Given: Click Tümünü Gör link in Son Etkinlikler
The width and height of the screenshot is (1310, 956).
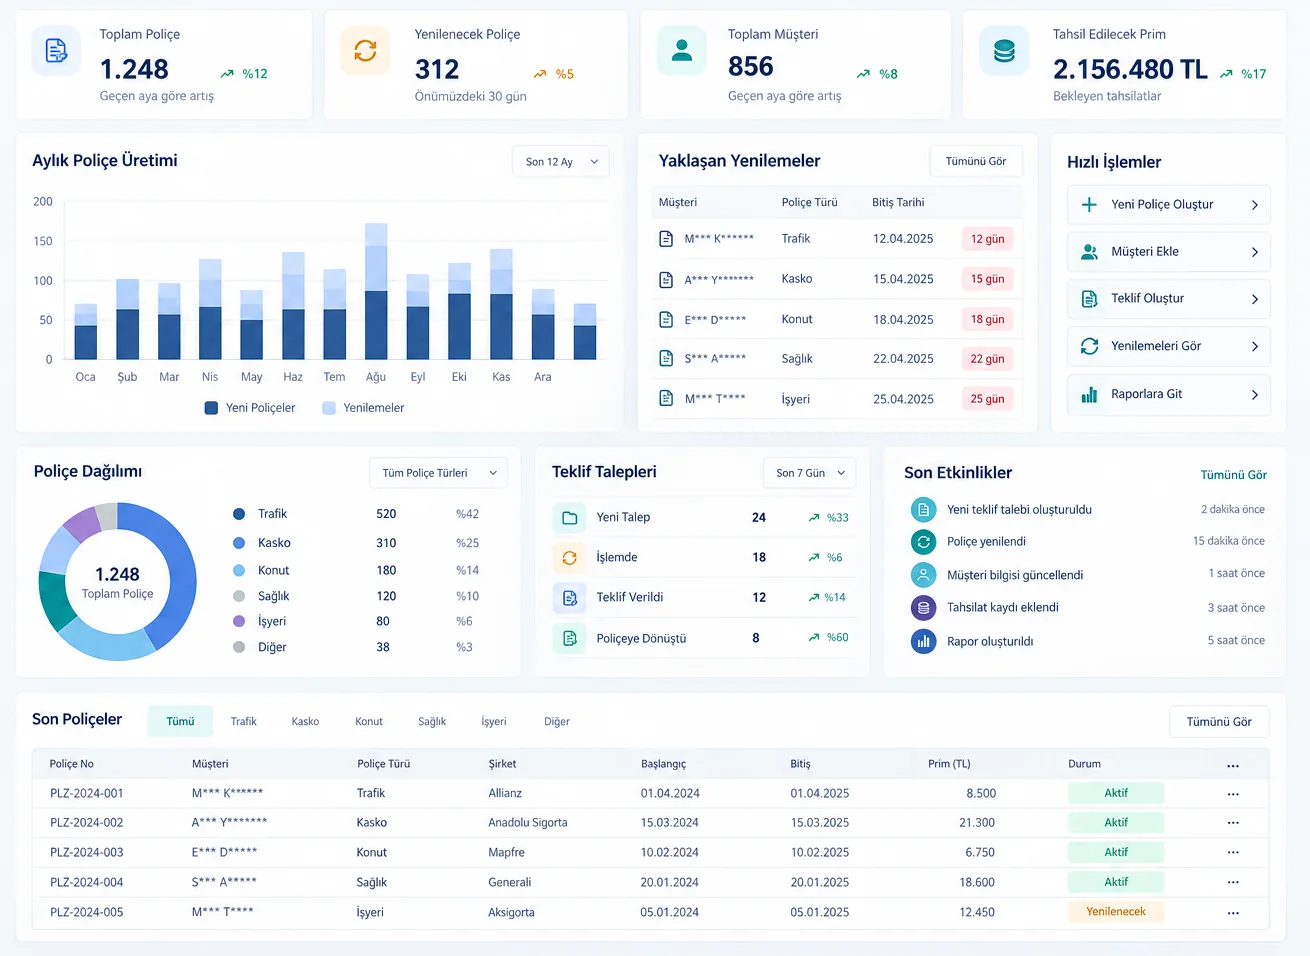Looking at the screenshot, I should pyautogui.click(x=1234, y=475).
